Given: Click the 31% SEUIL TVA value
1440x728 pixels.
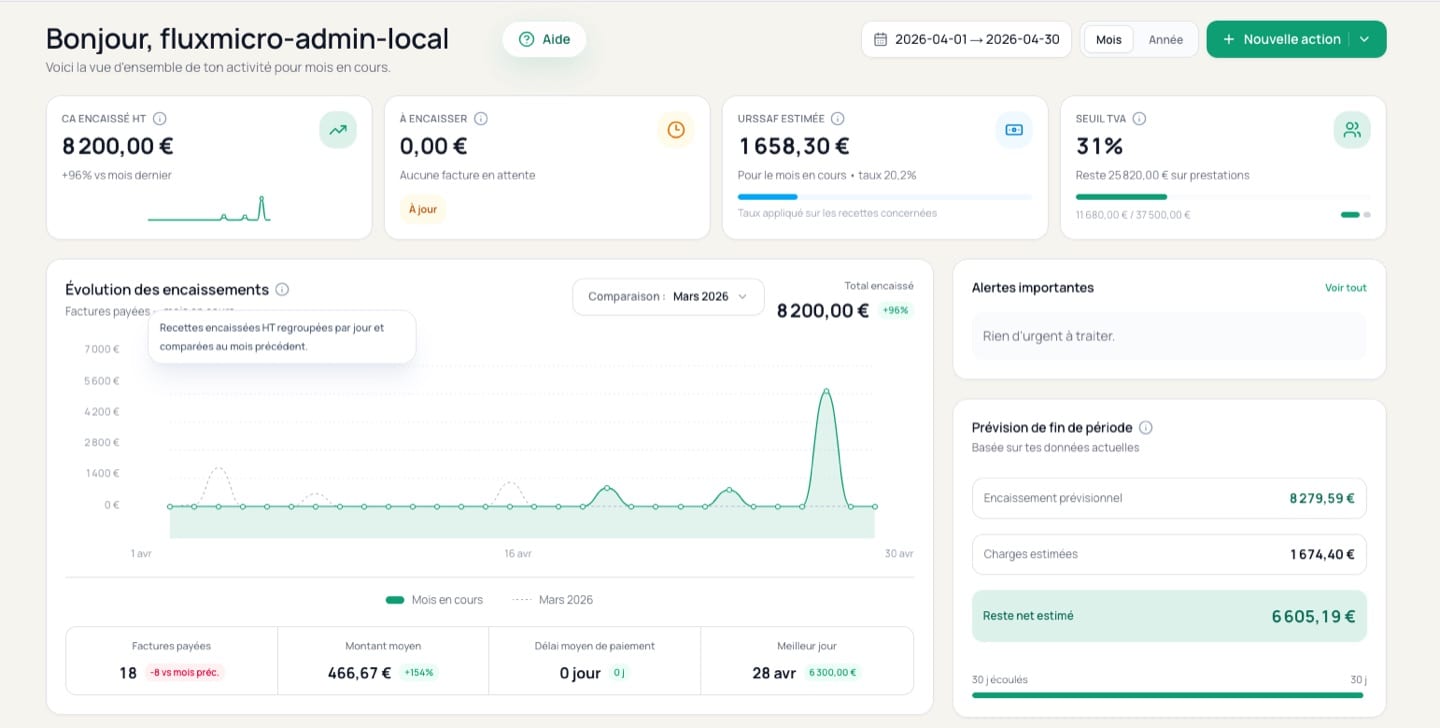Looking at the screenshot, I should click(x=1100, y=147).
